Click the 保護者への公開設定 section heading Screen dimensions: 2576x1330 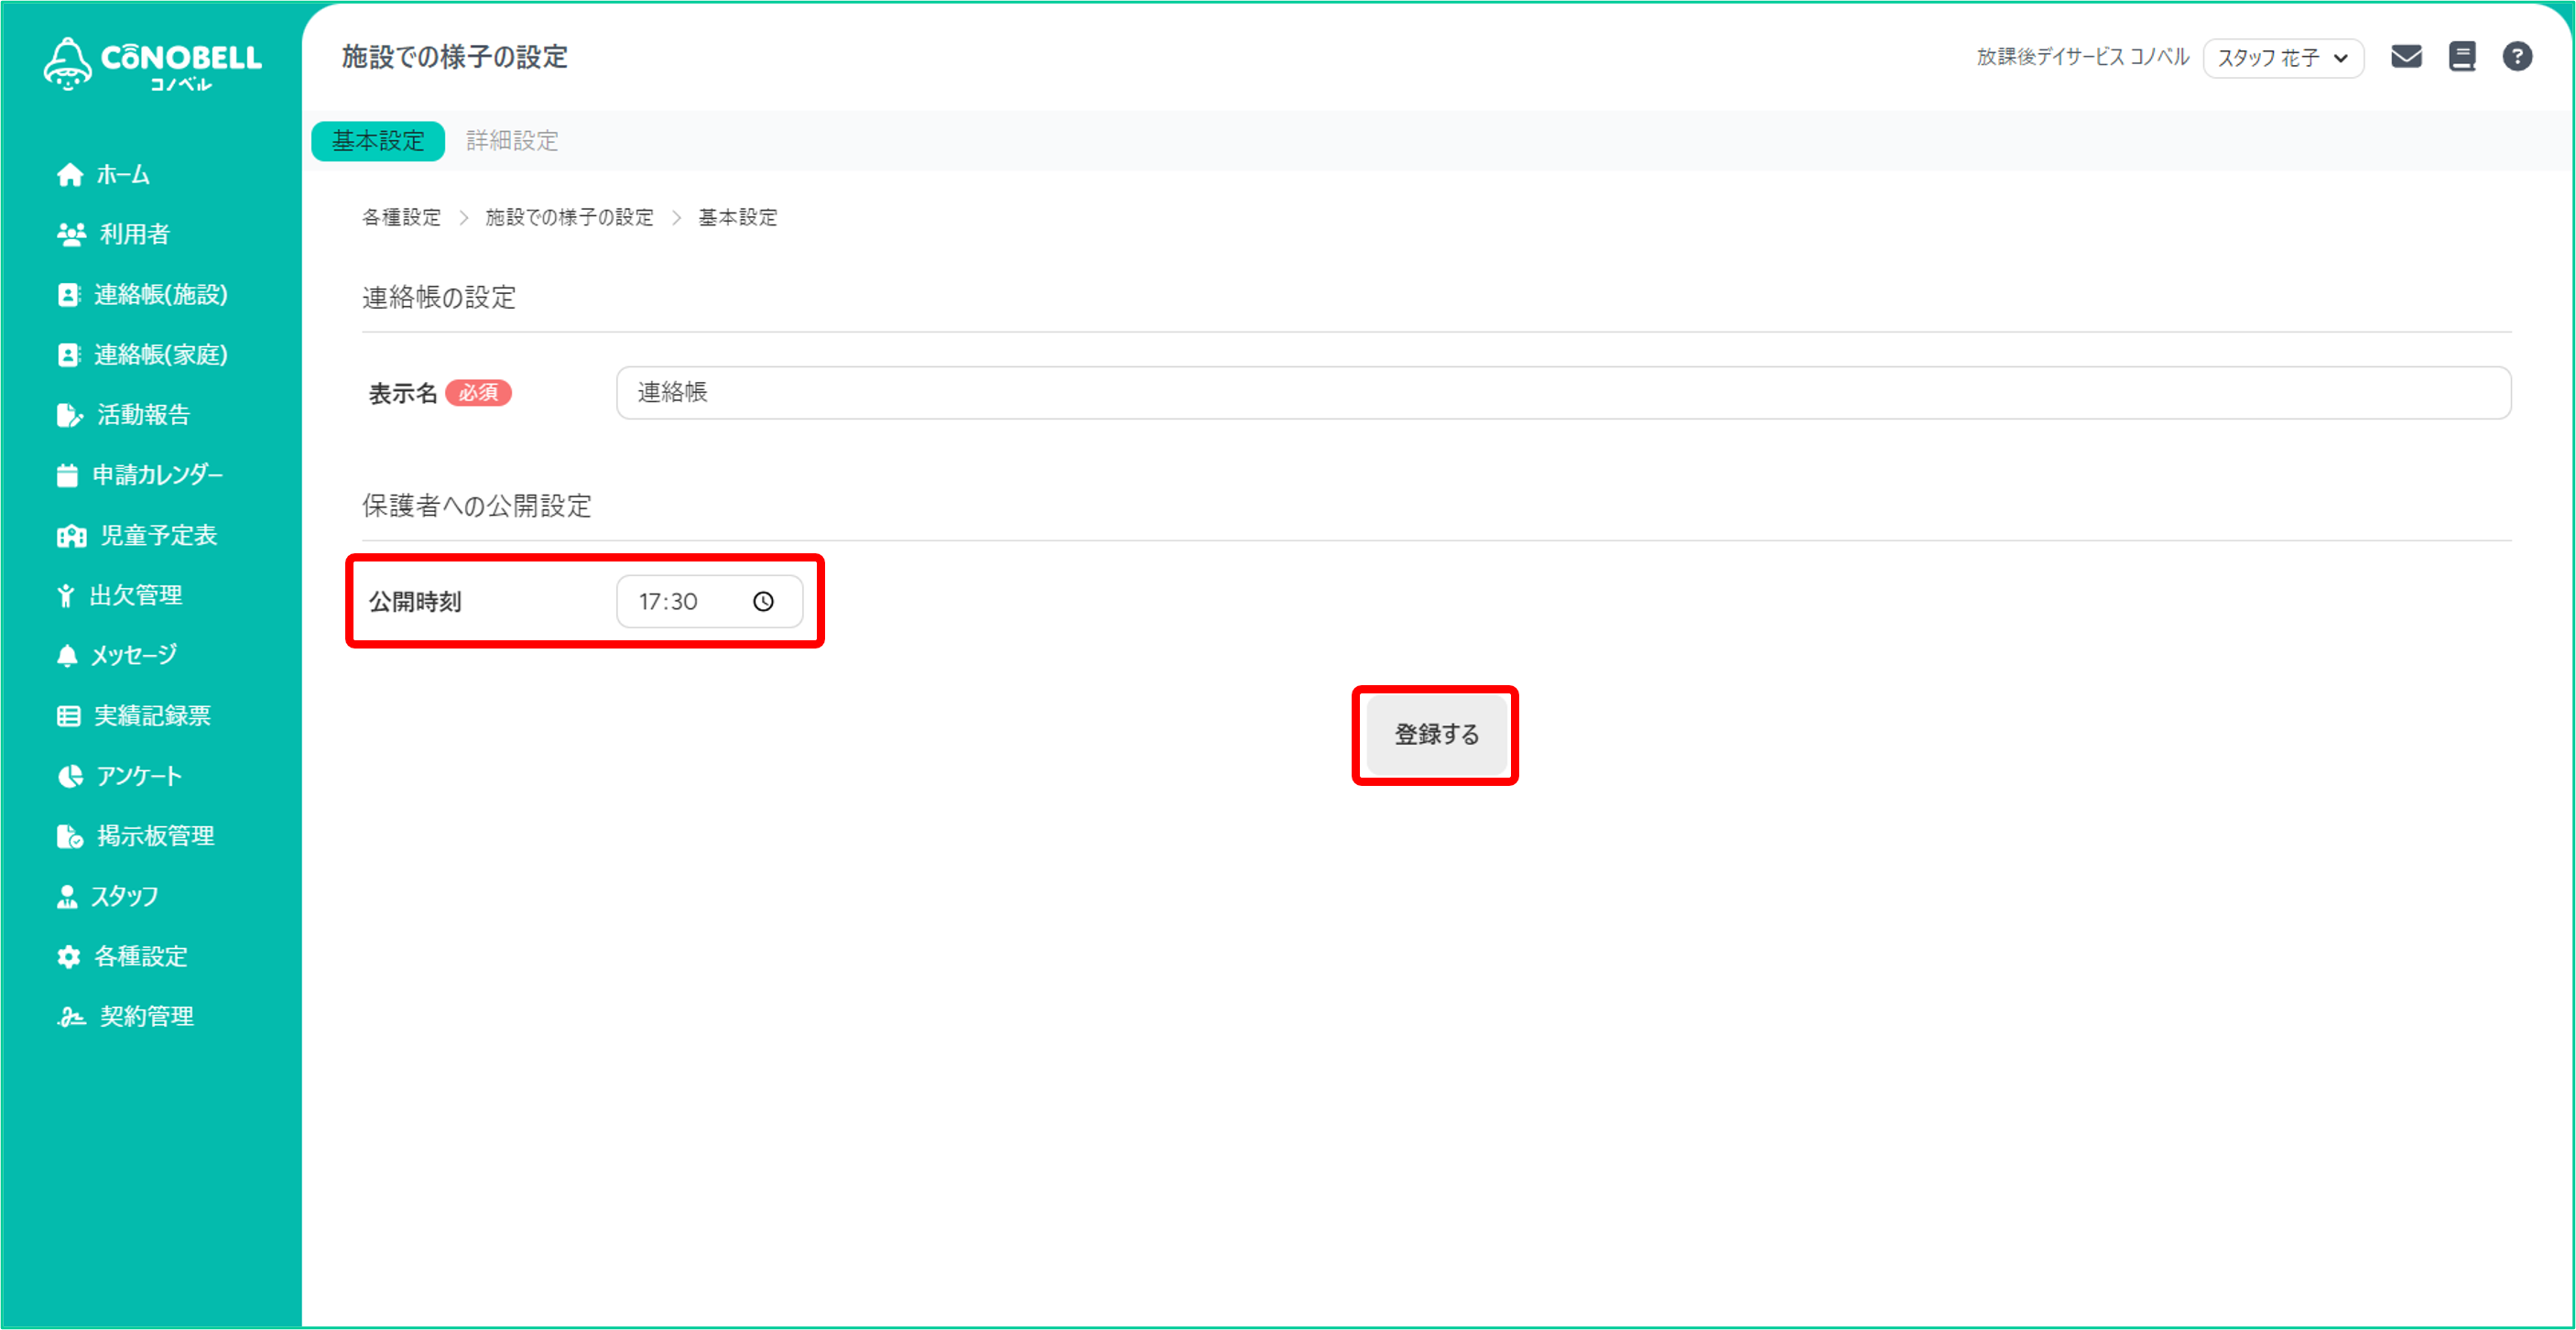pos(477,506)
